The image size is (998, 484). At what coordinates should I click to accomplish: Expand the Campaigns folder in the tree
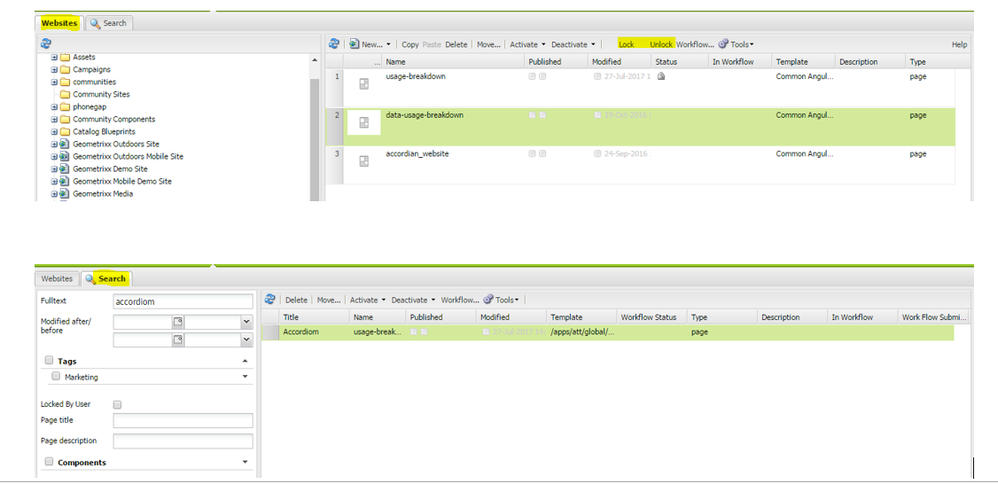click(x=55, y=69)
